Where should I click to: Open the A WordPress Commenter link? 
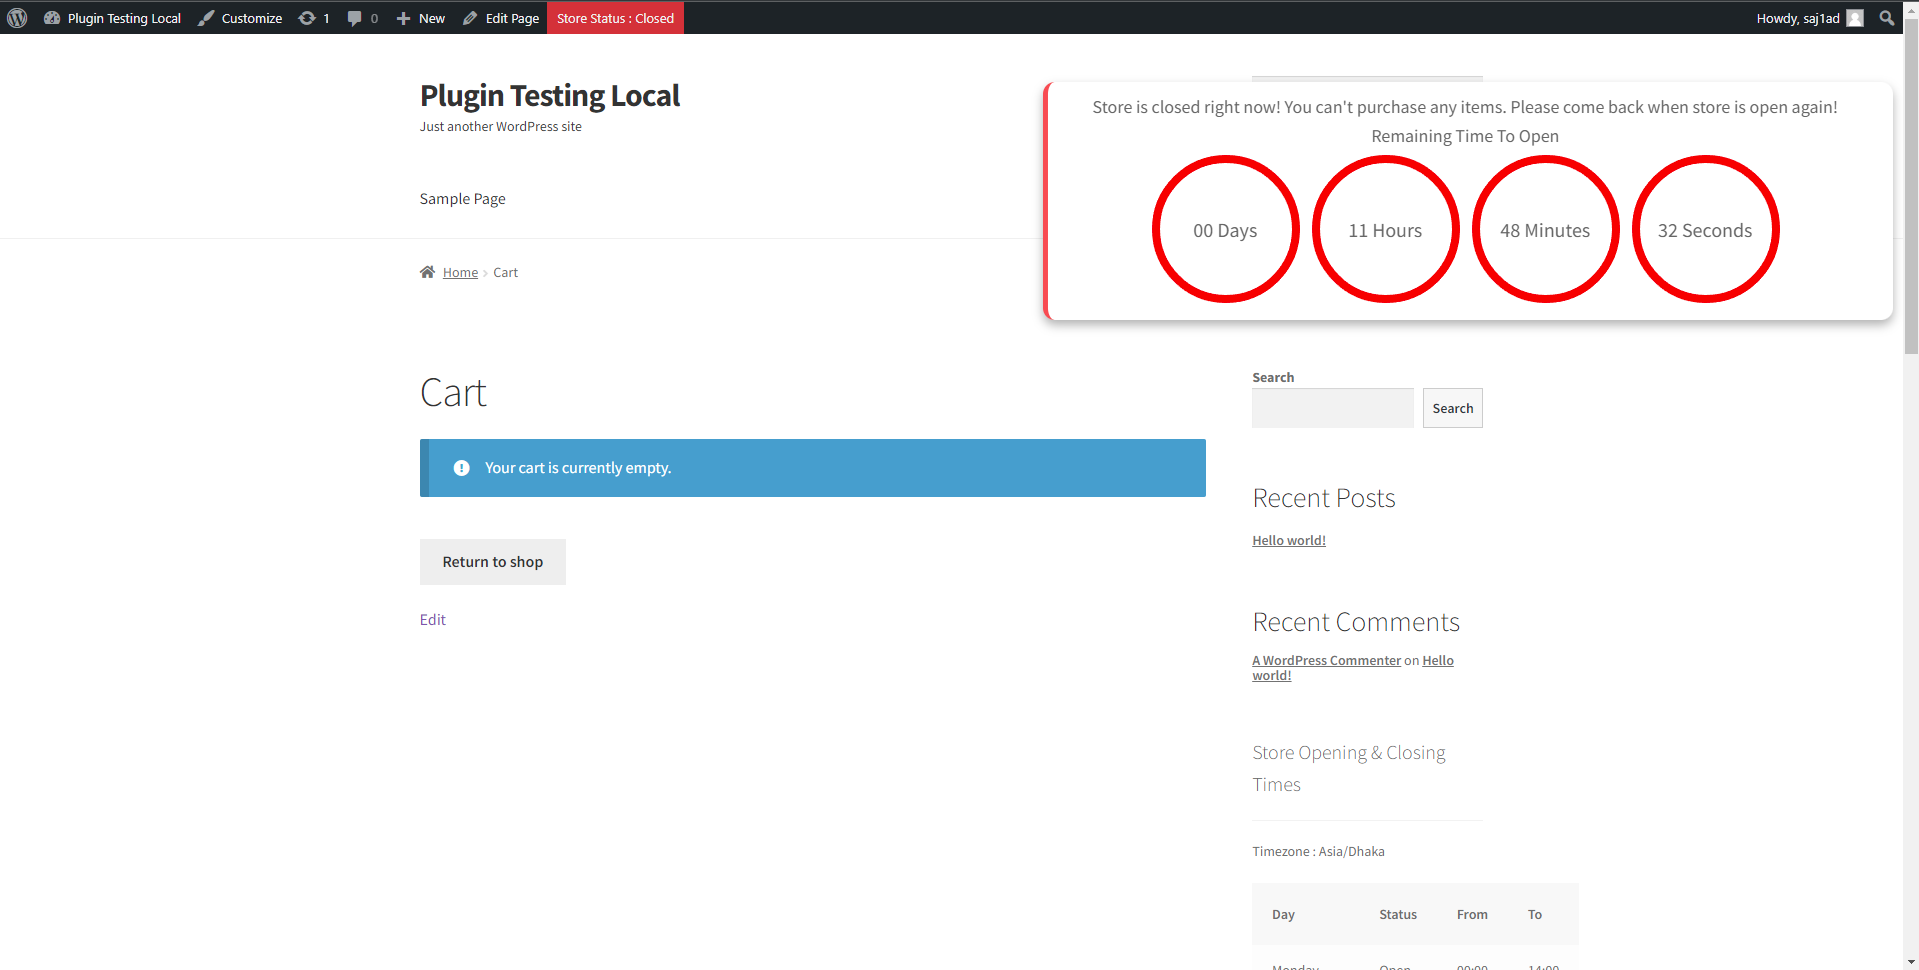click(1327, 660)
